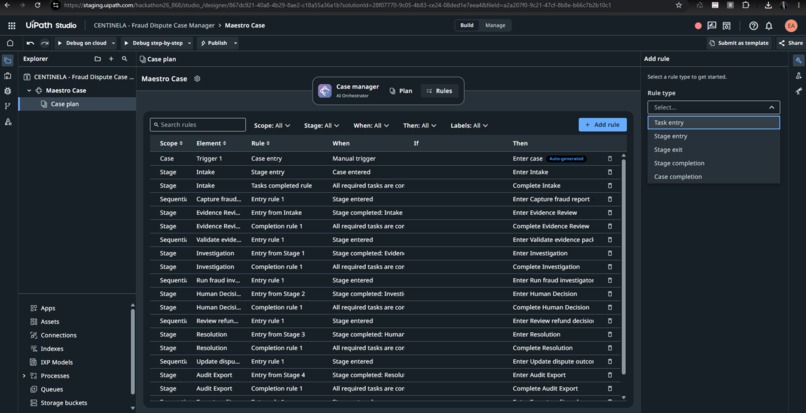Delete the Enter Resolution rule

point(610,334)
